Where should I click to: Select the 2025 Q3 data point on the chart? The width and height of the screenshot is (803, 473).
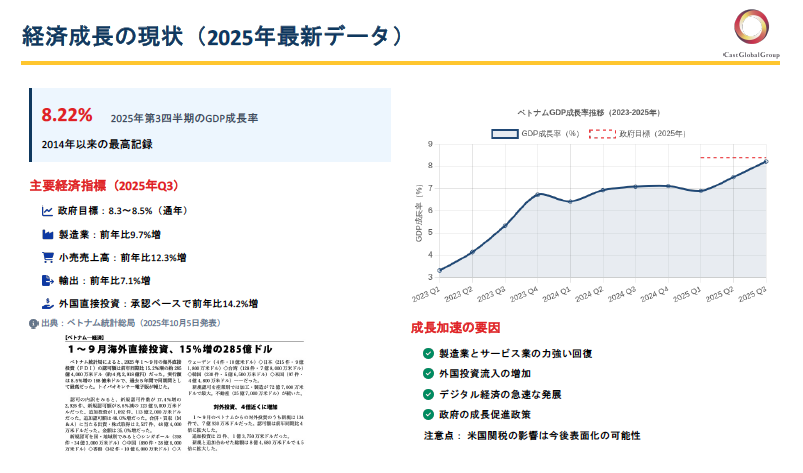[766, 161]
